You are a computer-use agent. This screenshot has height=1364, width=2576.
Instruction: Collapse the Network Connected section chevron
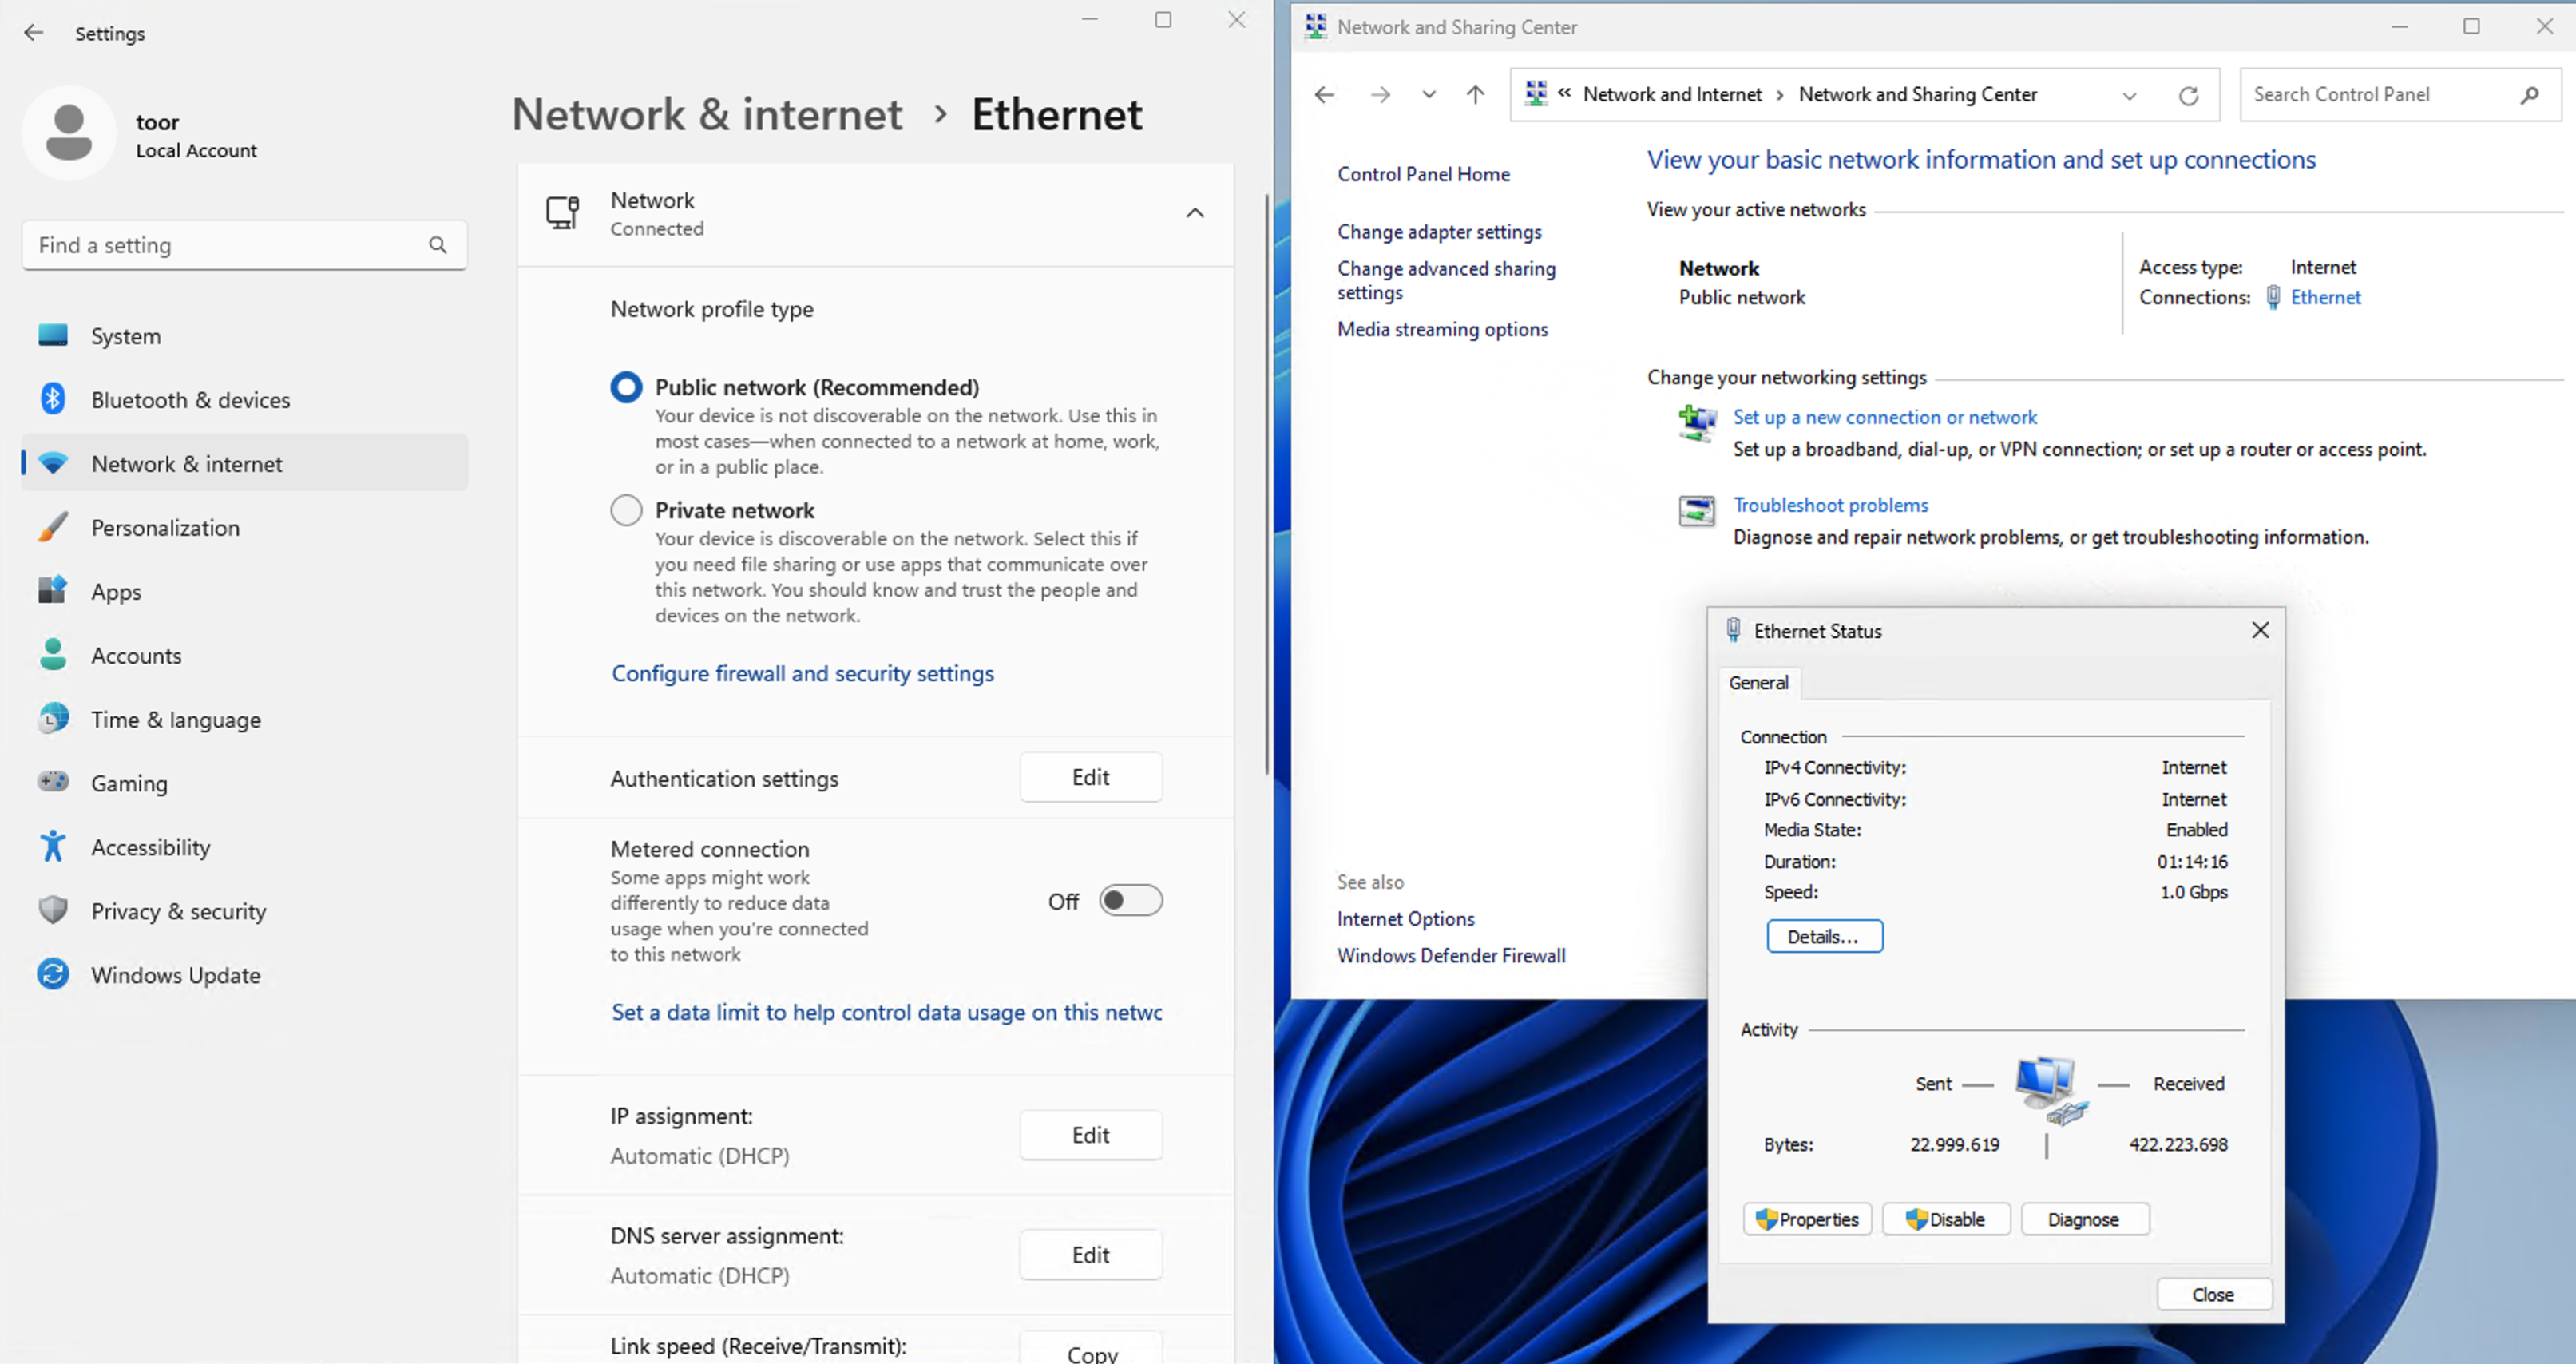[x=1194, y=213]
